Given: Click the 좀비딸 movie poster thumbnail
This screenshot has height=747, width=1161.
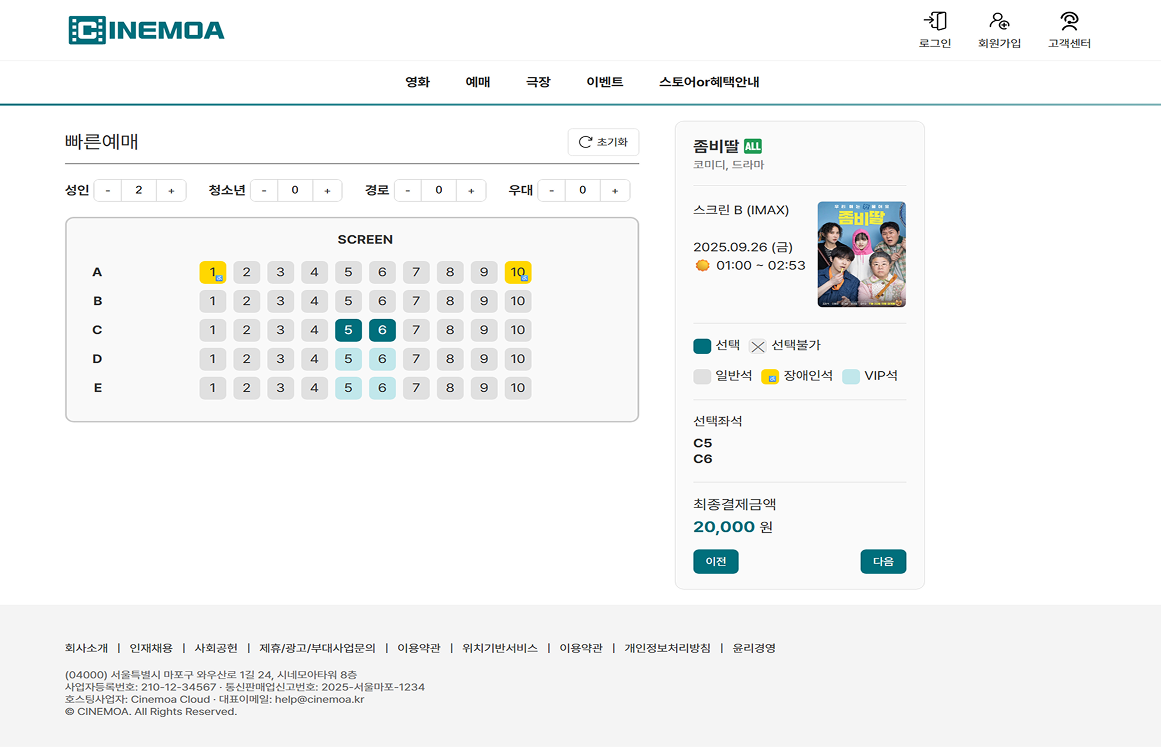Looking at the screenshot, I should click(x=861, y=254).
